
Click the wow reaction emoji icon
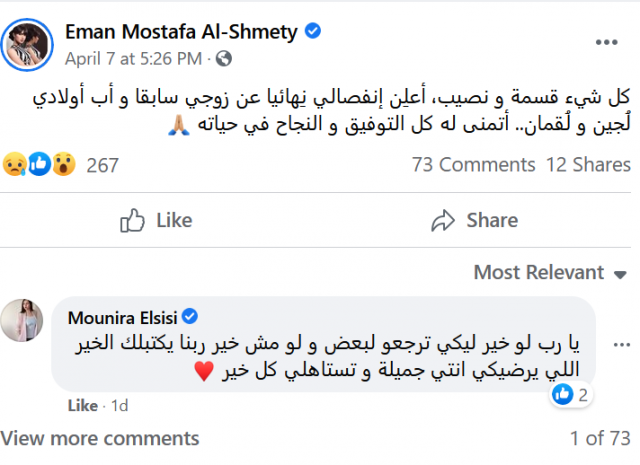(61, 165)
